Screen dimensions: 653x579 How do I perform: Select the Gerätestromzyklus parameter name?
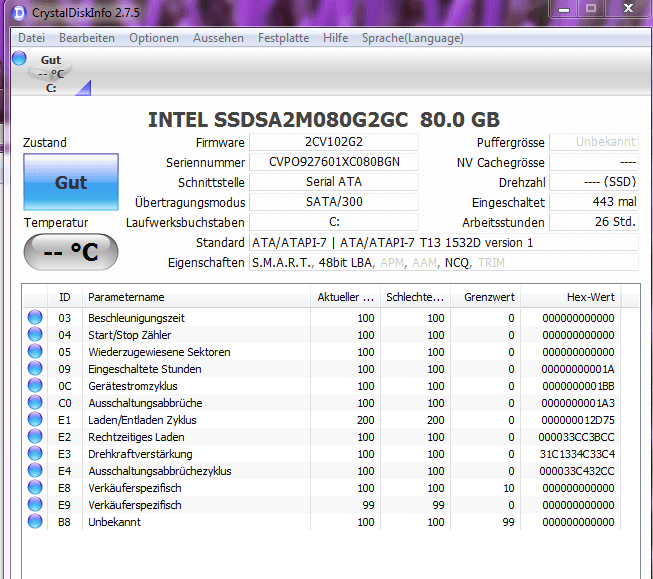[132, 386]
